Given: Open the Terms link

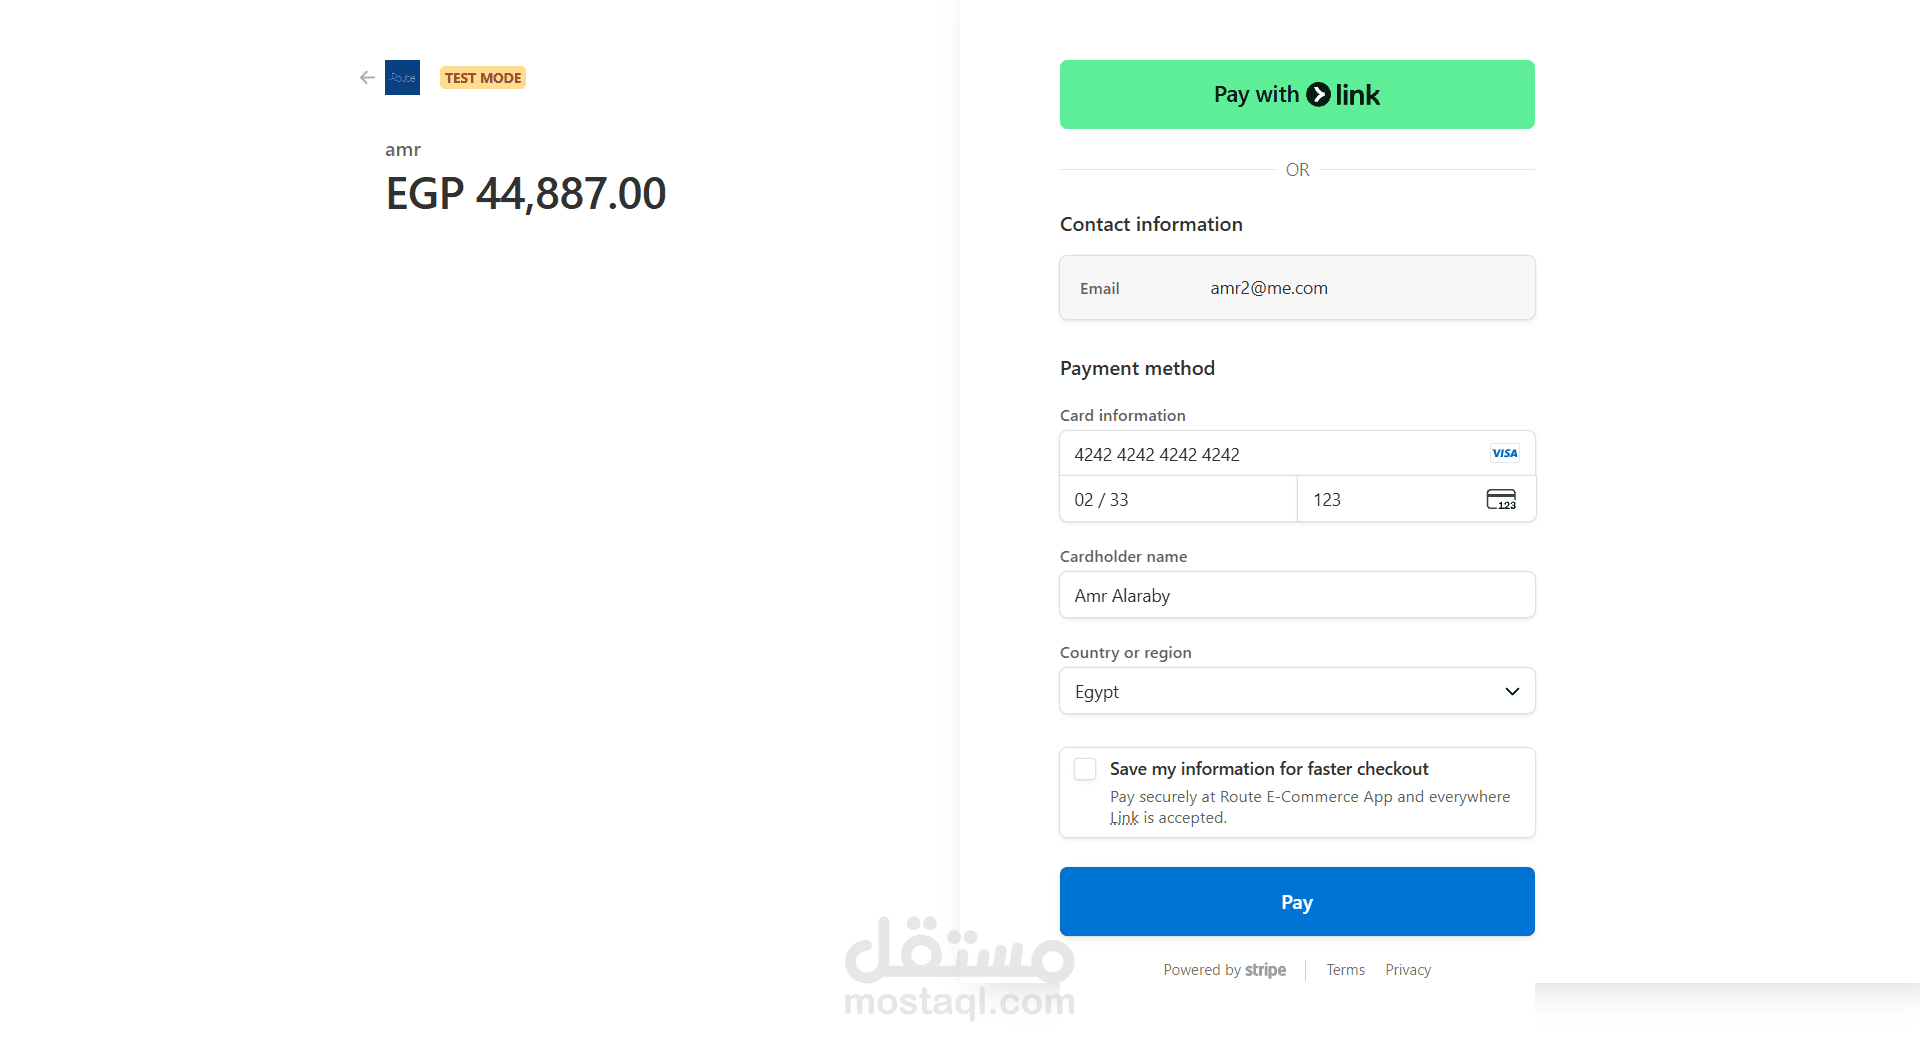Looking at the screenshot, I should 1345,970.
